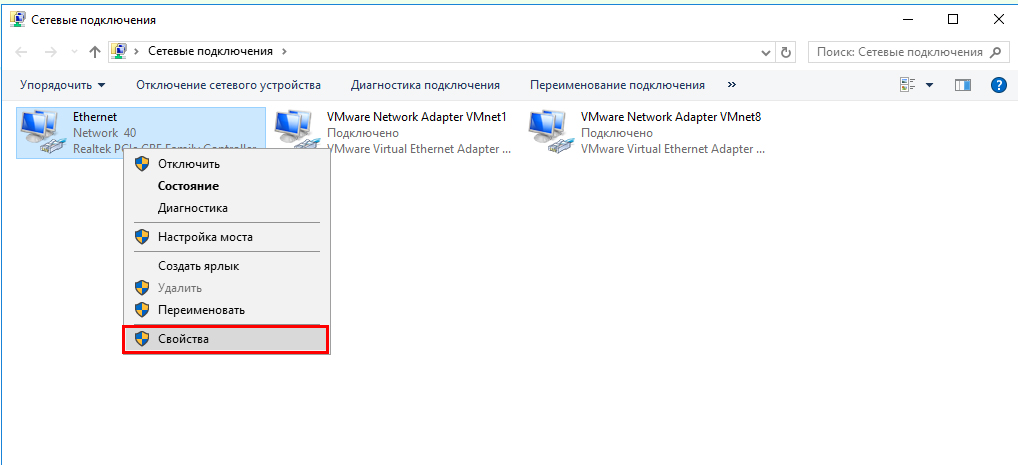
Task: Click VMware Network Adapter VMnet8 name
Action: point(671,118)
